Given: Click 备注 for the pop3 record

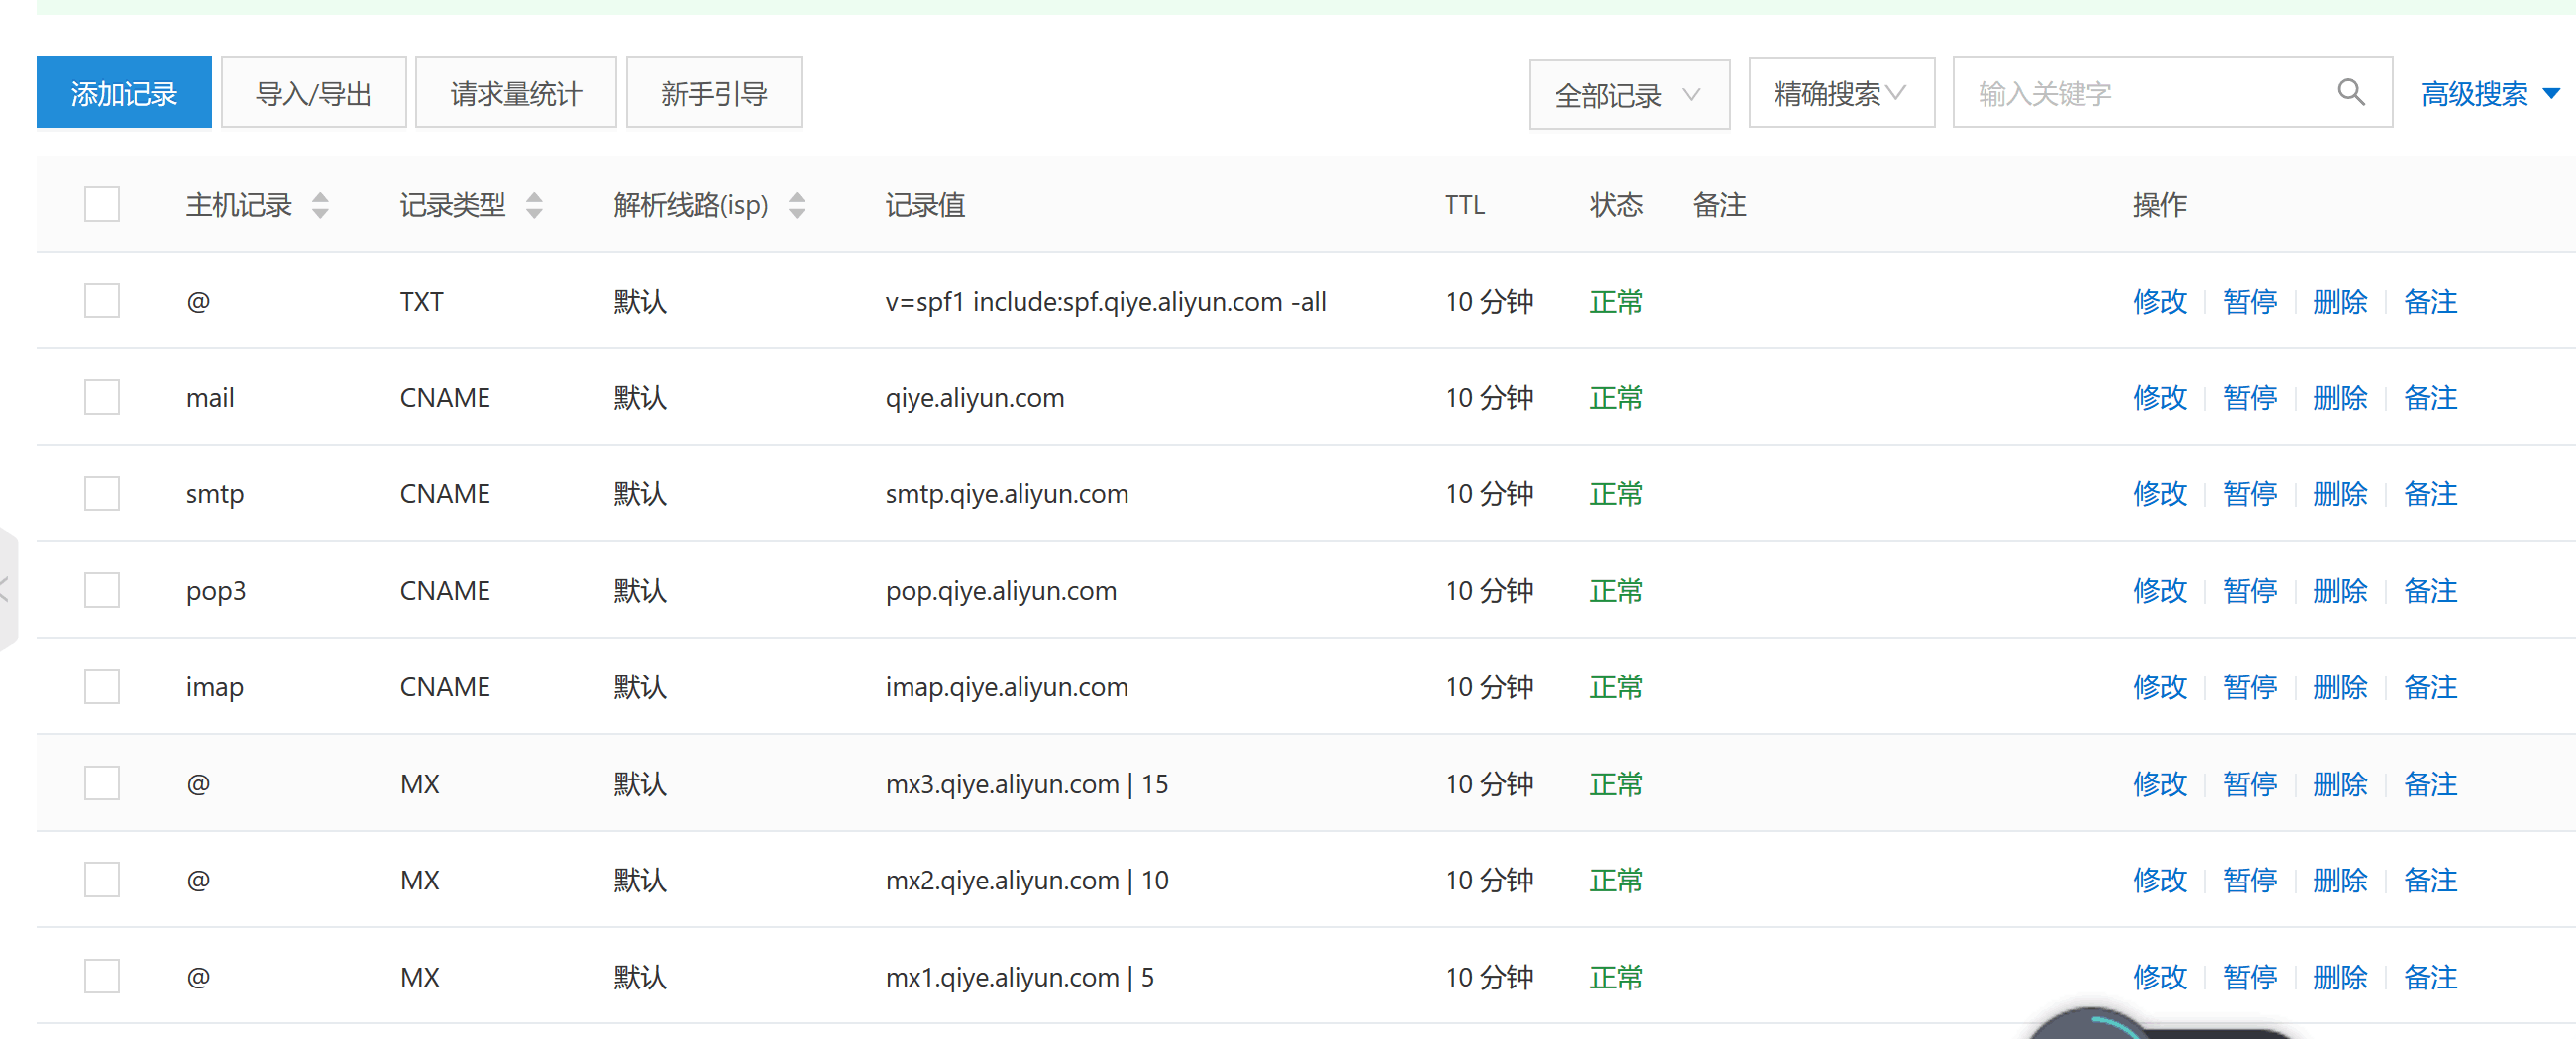Looking at the screenshot, I should [2430, 590].
